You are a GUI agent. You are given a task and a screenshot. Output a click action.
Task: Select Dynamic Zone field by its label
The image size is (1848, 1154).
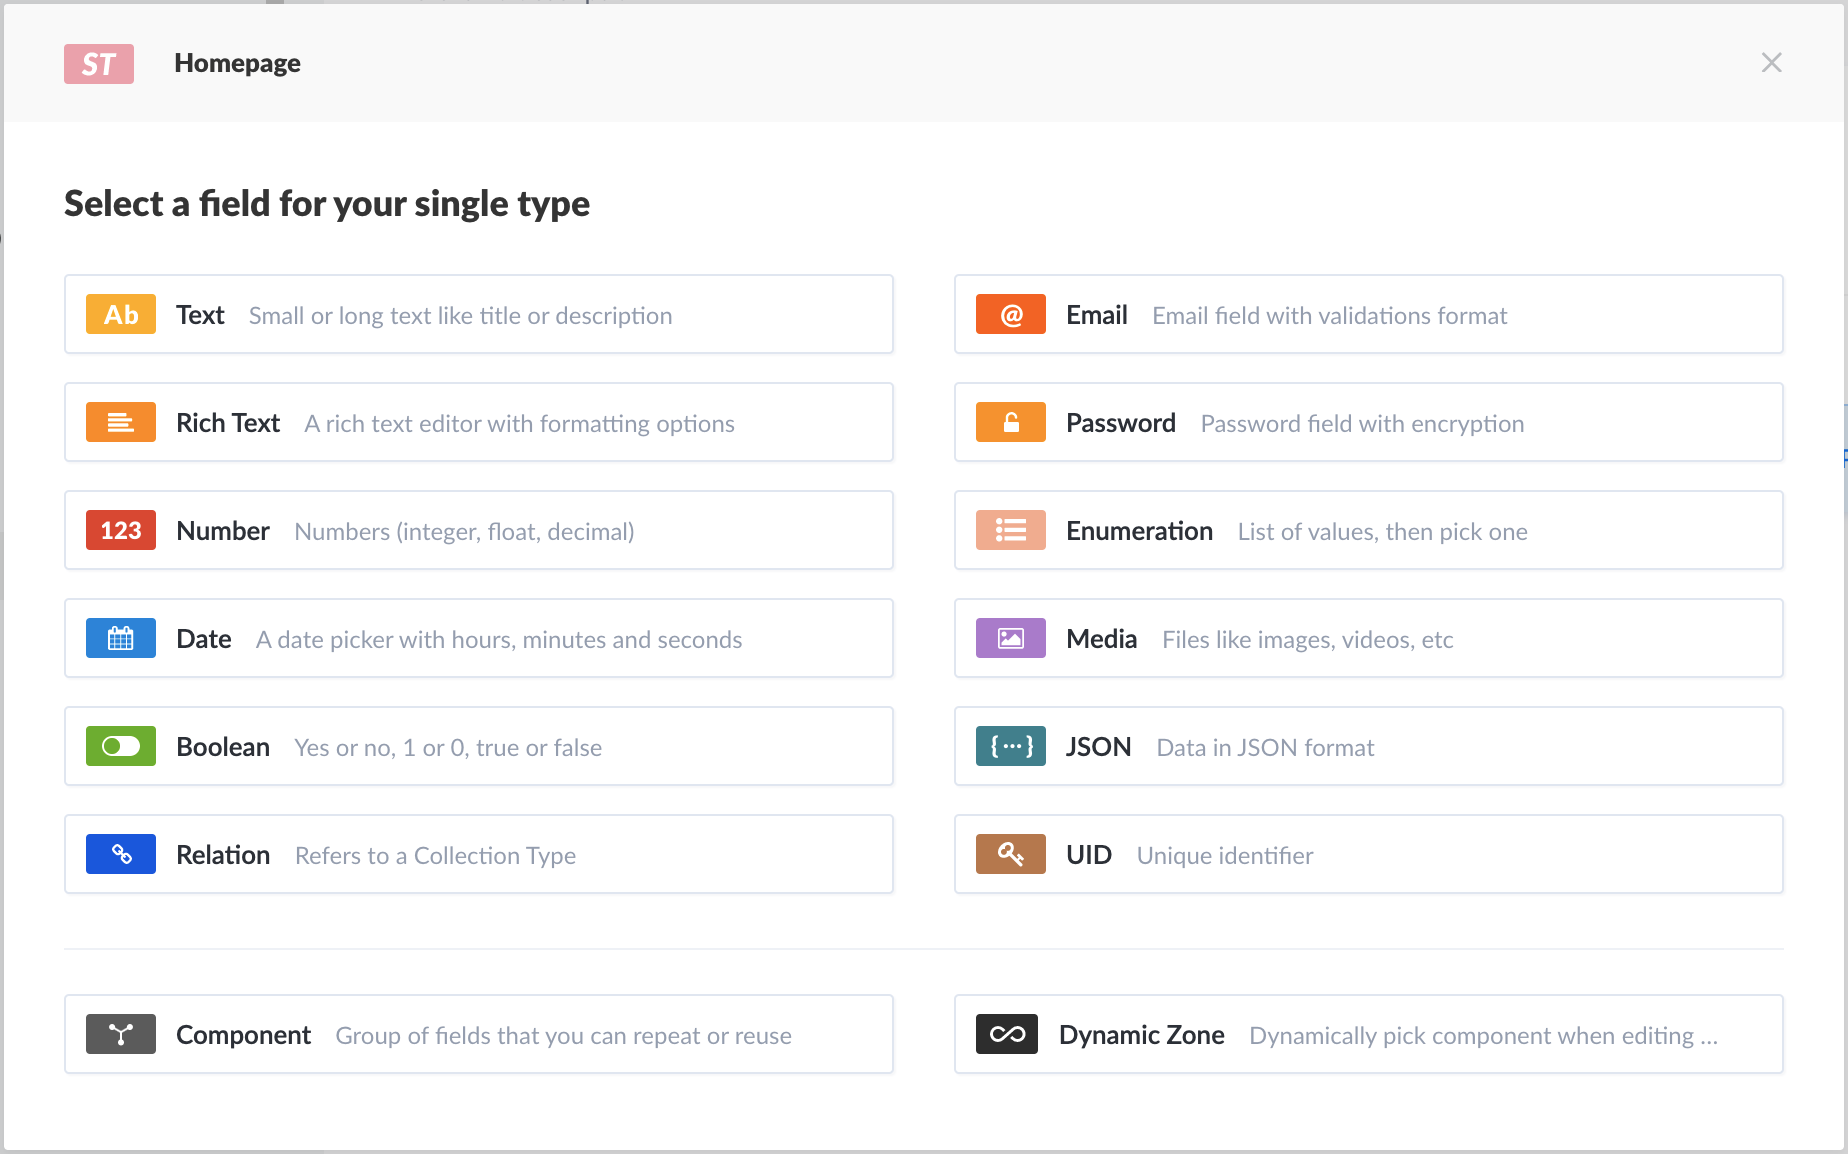[1141, 1035]
